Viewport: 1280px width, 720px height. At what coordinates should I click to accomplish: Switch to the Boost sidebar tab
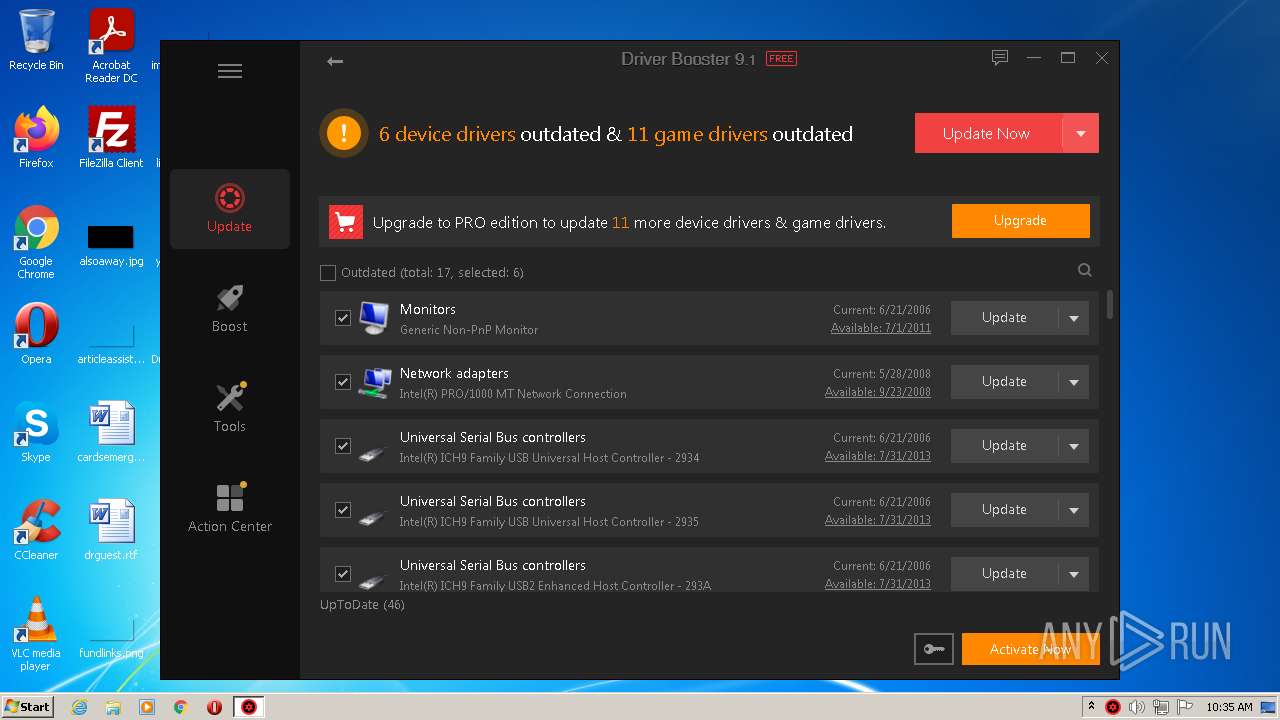tap(230, 309)
